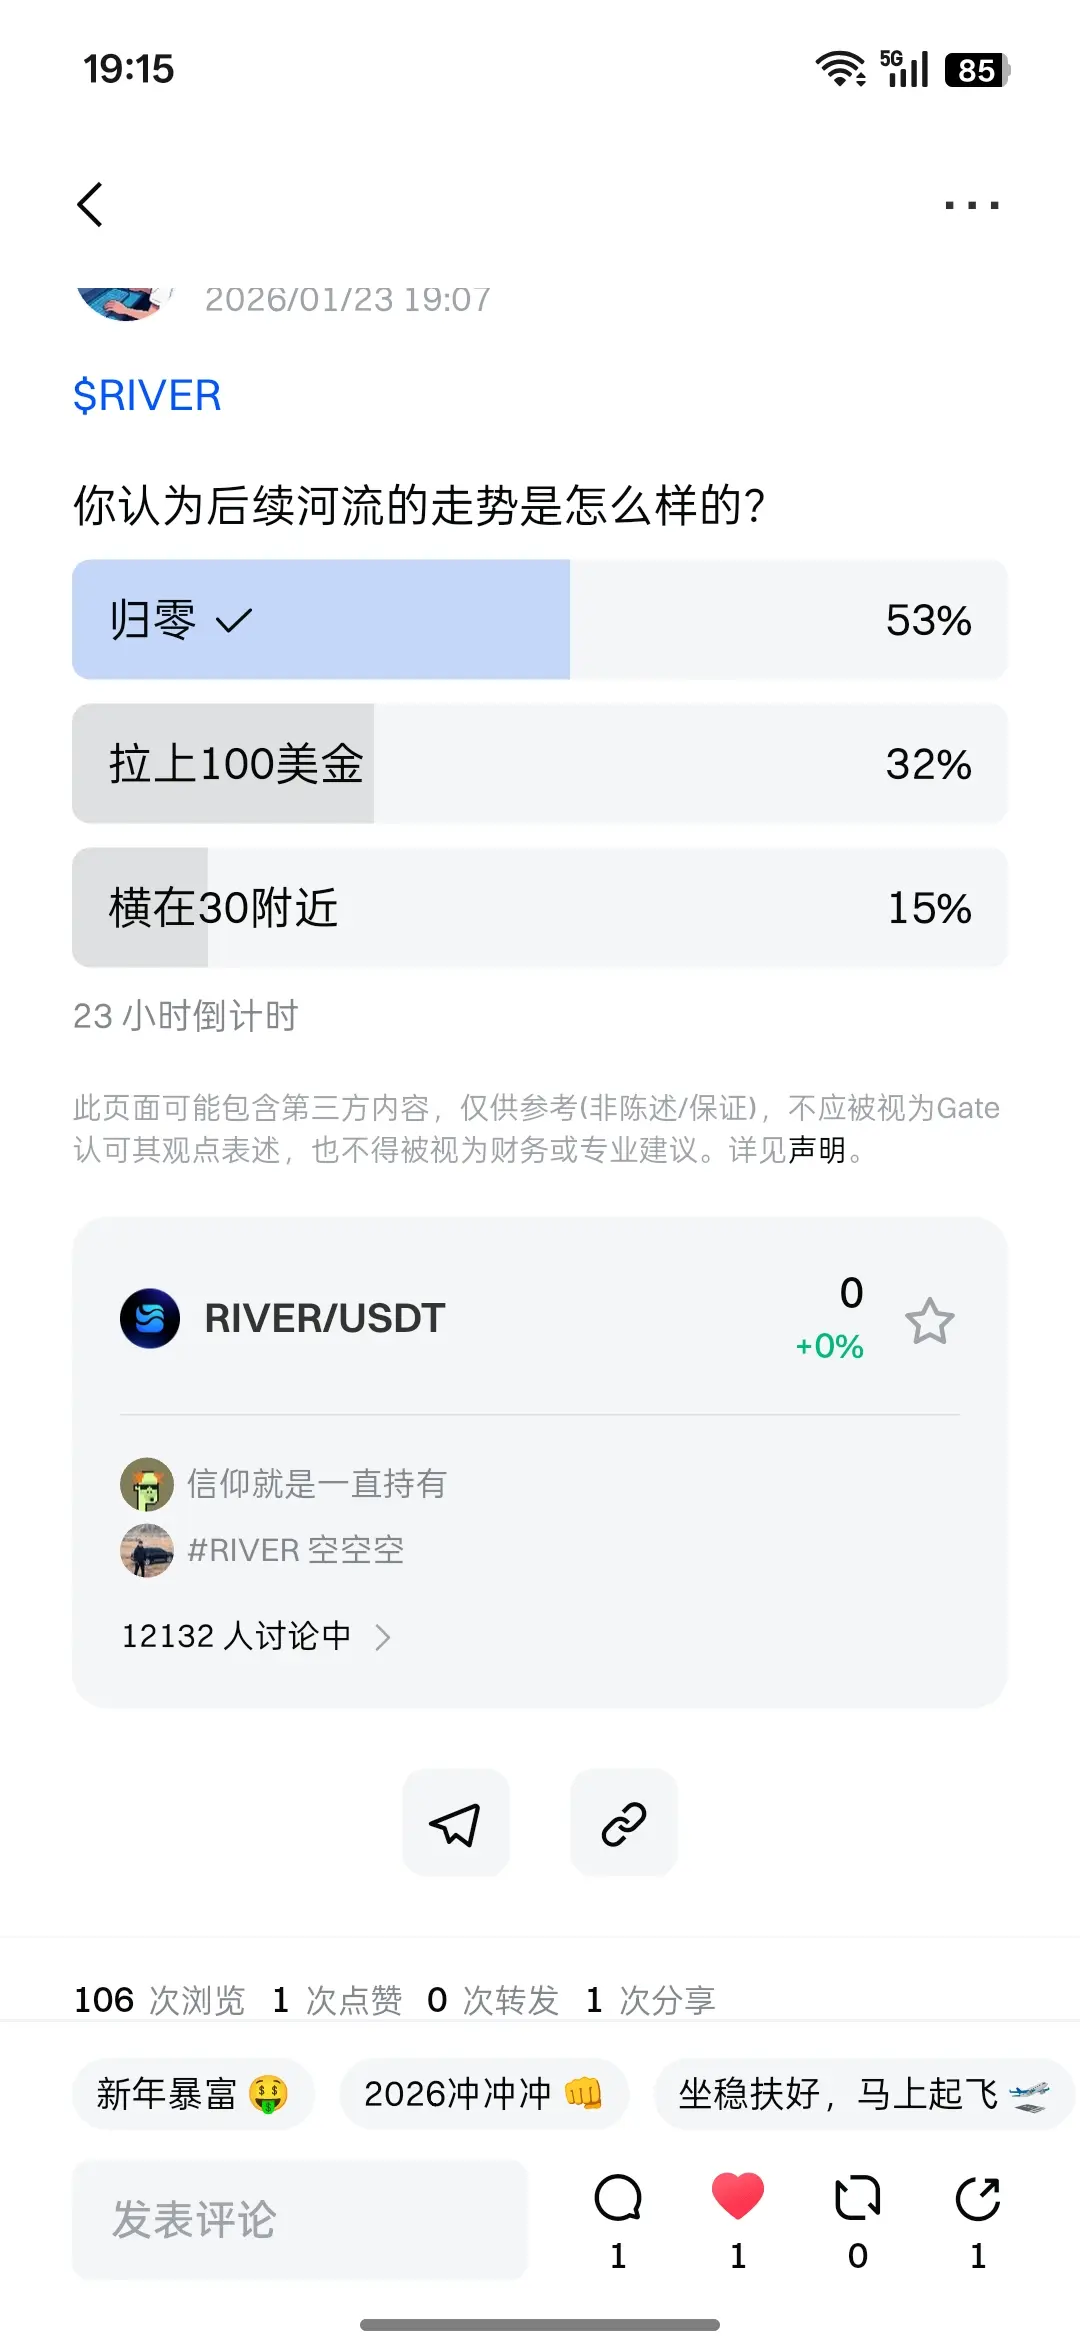This screenshot has width=1080, height=2352.
Task: Tap the copy link chain icon
Action: tap(623, 1823)
